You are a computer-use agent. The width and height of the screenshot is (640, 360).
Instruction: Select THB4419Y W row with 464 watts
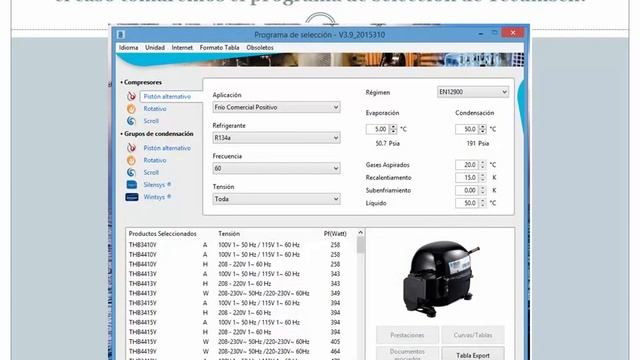(x=241, y=351)
